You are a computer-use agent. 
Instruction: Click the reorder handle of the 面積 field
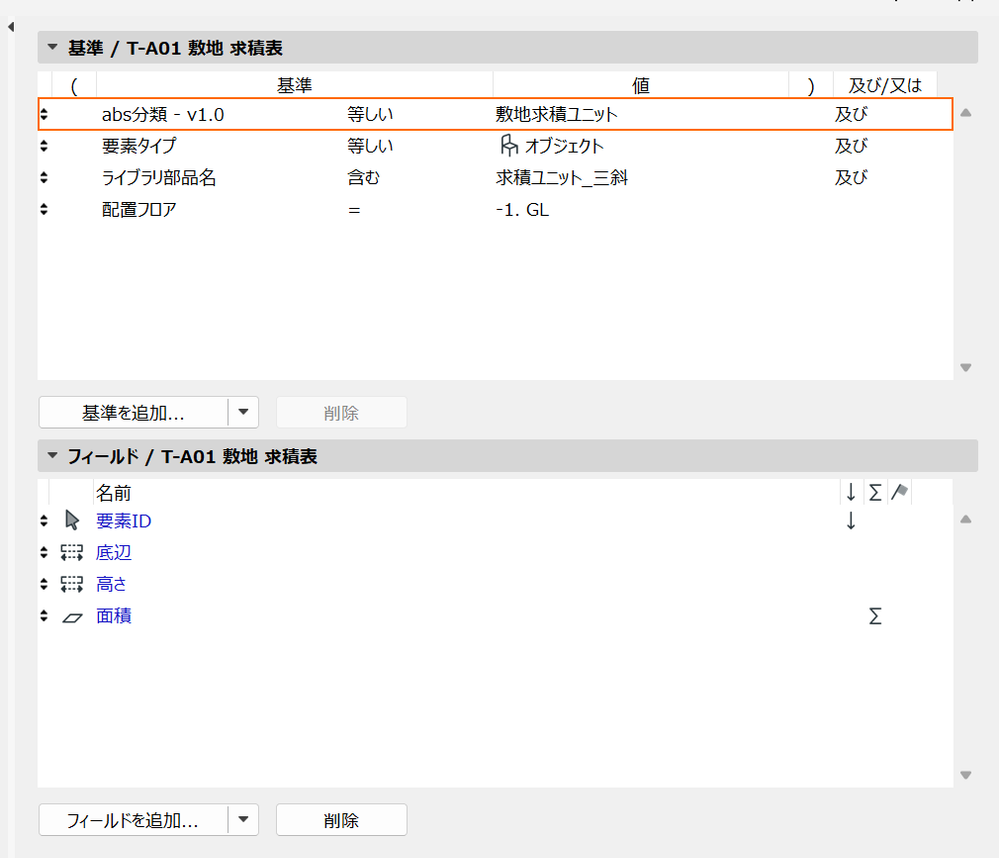pos(44,615)
